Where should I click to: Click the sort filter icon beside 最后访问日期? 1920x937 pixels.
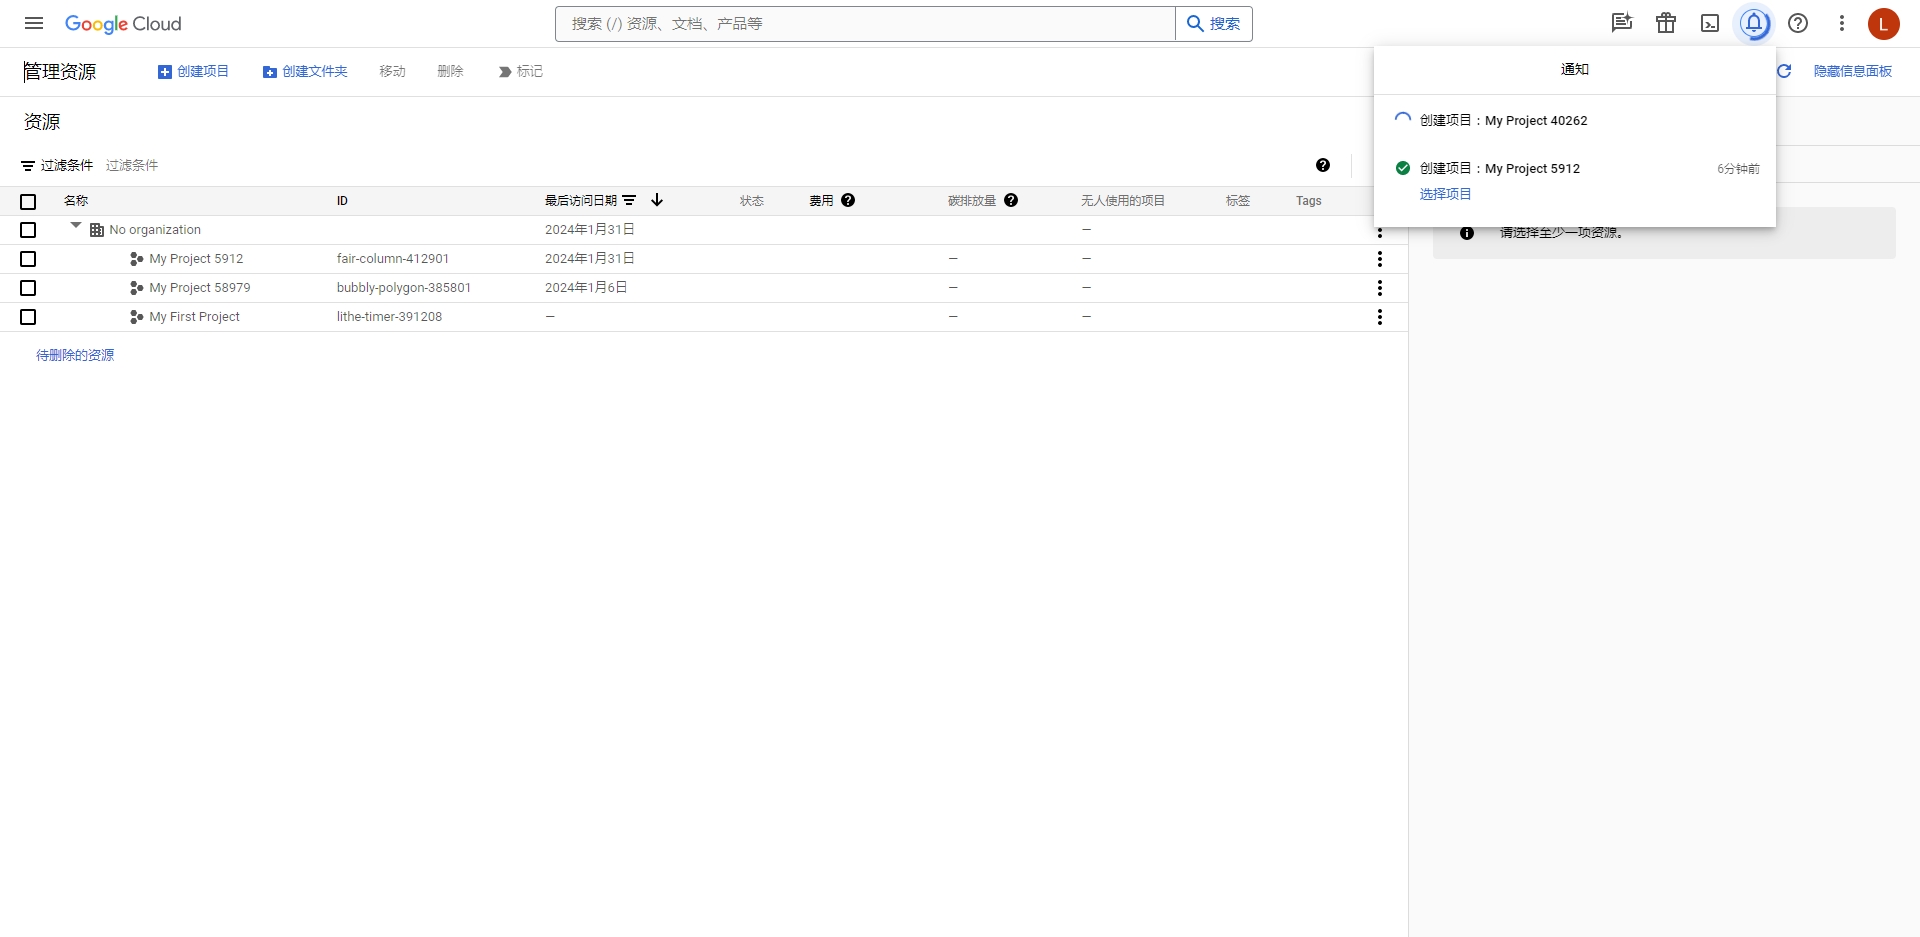pos(629,201)
